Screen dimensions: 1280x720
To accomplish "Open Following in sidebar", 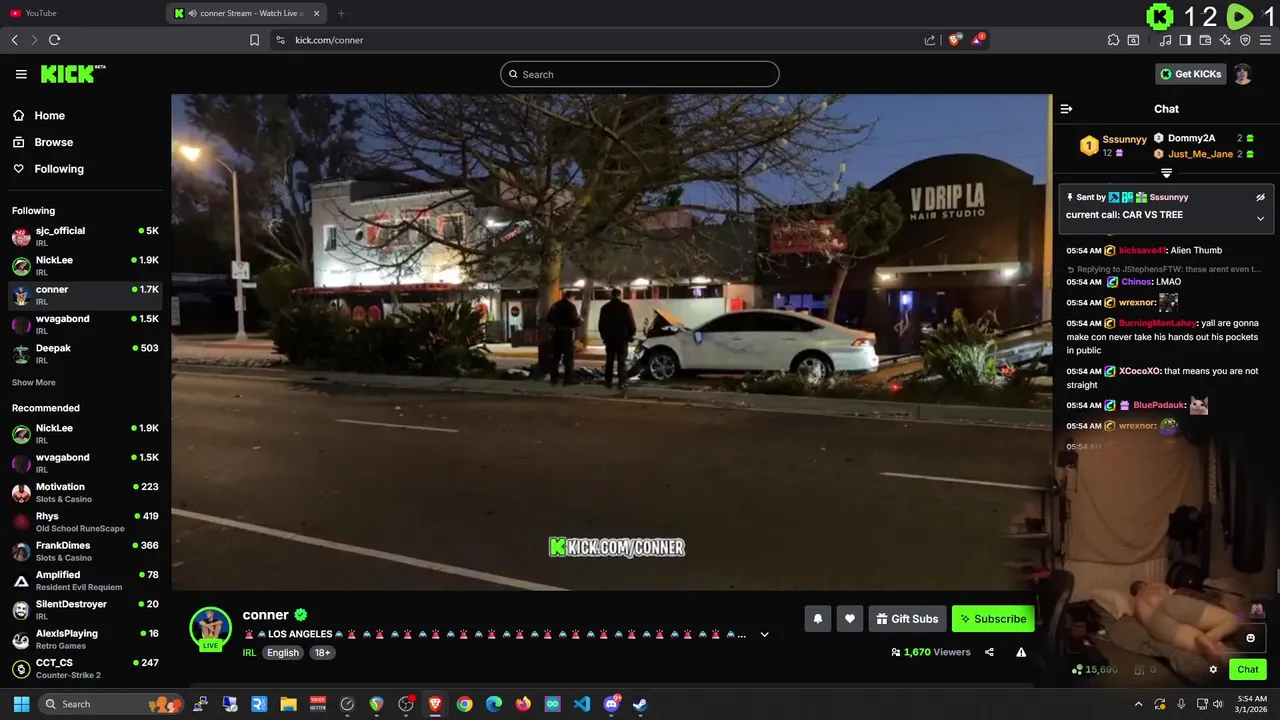I will point(59,169).
